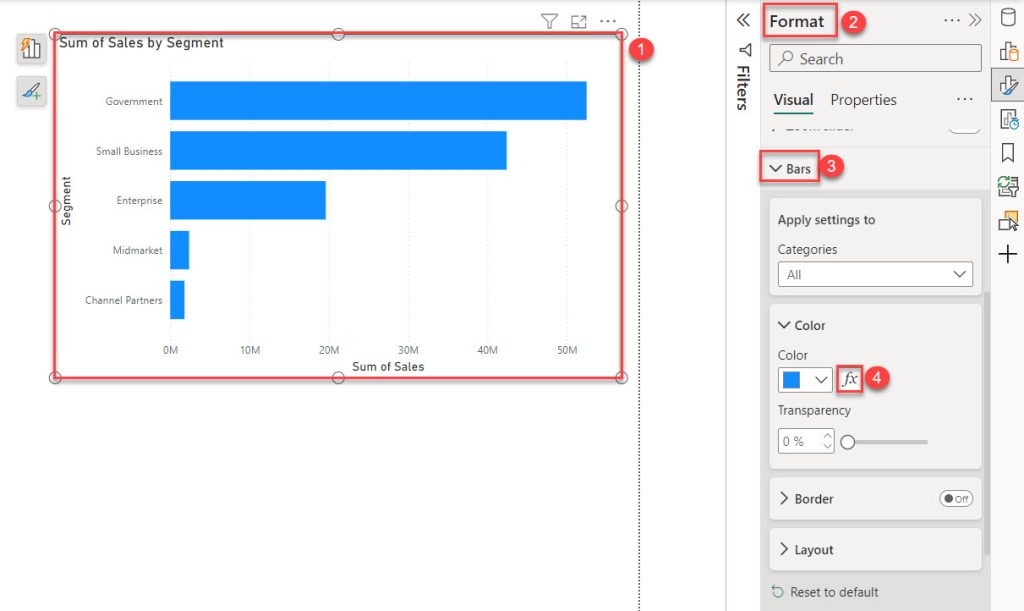Select the Format visual paintbrush icon
The width and height of the screenshot is (1024, 611).
(1010, 86)
